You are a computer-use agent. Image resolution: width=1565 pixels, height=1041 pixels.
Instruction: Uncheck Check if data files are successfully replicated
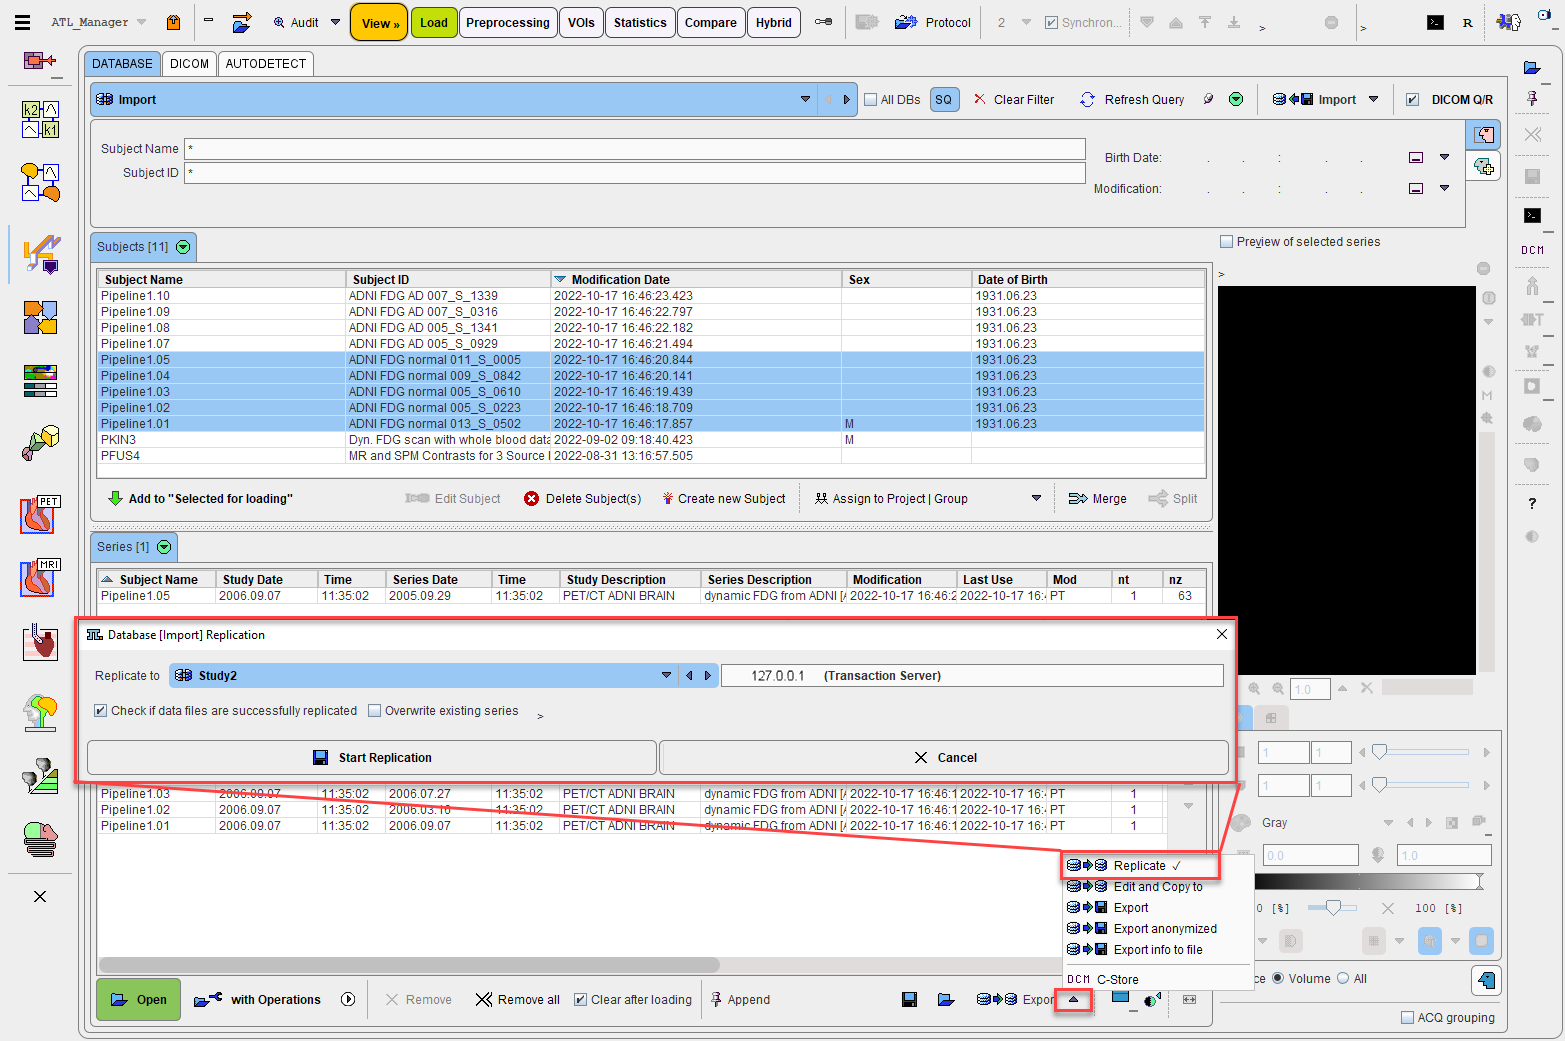100,710
